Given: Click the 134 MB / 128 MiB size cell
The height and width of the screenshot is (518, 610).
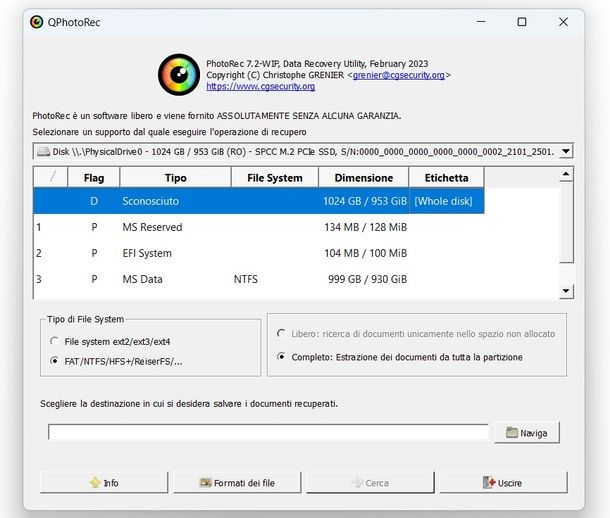Looking at the screenshot, I should tap(366, 227).
